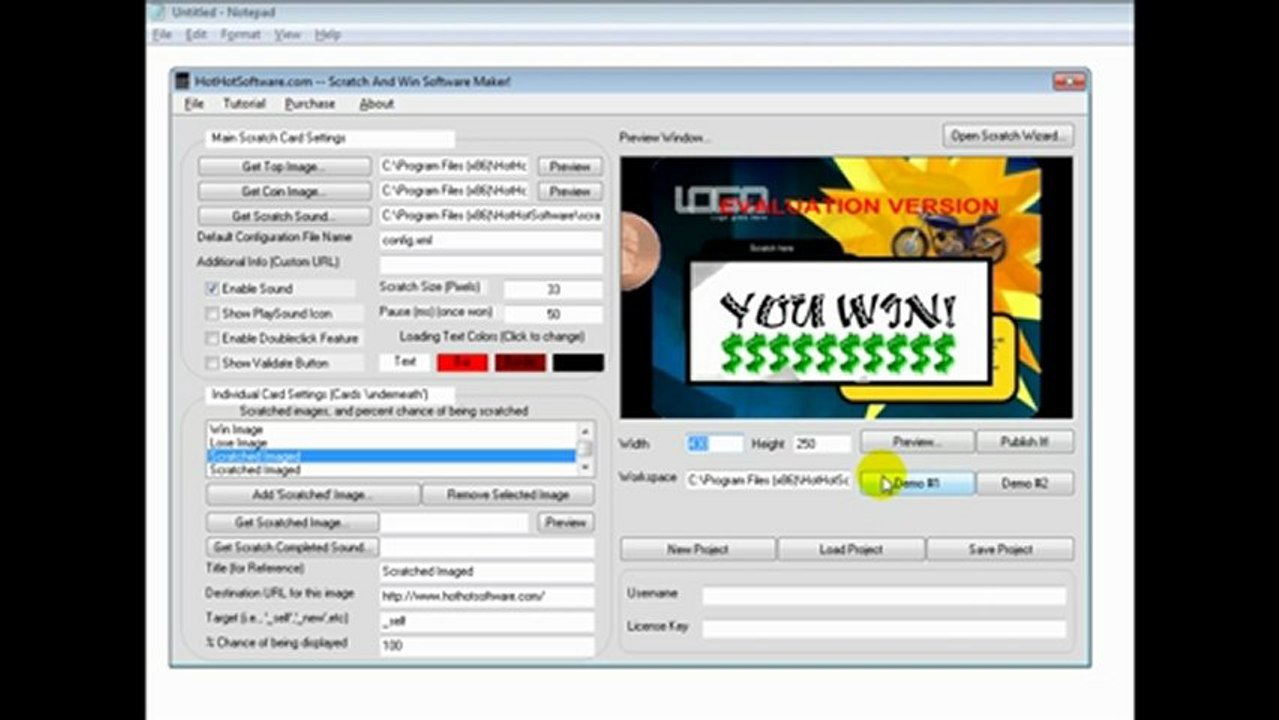
Task: Click the Scratch Size pixels field
Action: coord(553,290)
